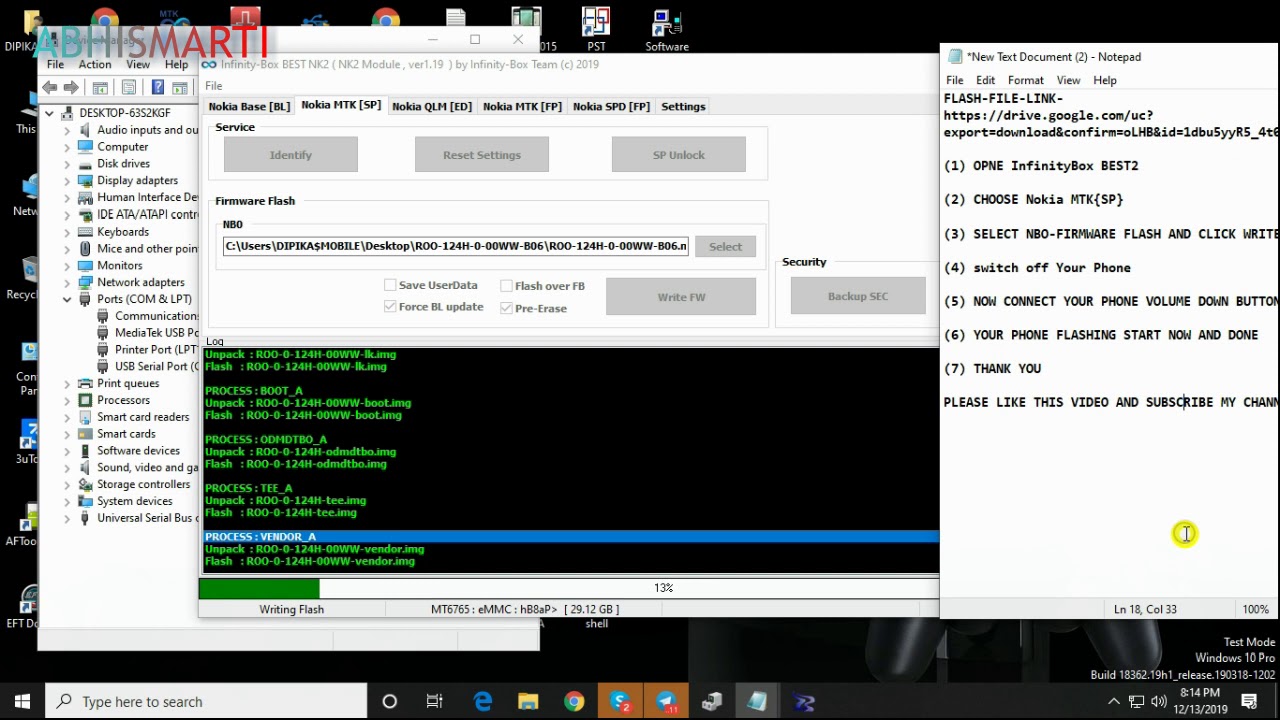Click the Reset Settings button
The width and height of the screenshot is (1280, 720).
[482, 155]
